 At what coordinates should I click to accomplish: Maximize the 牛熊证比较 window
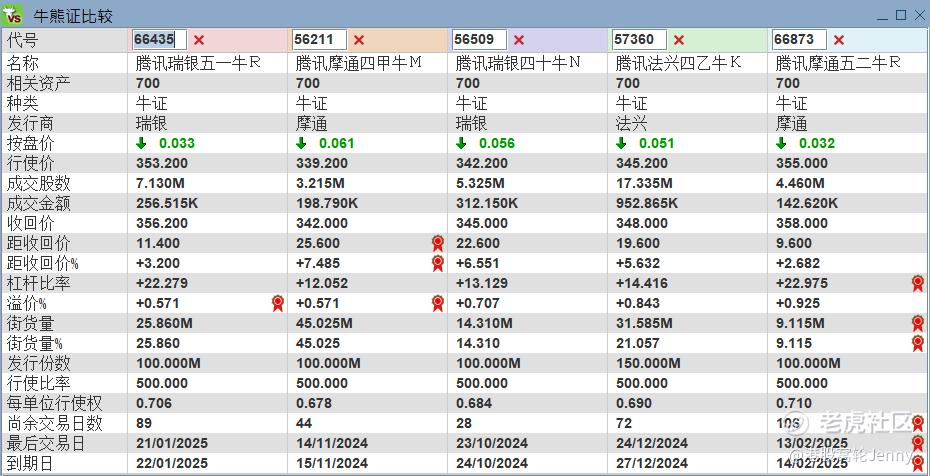coord(901,15)
